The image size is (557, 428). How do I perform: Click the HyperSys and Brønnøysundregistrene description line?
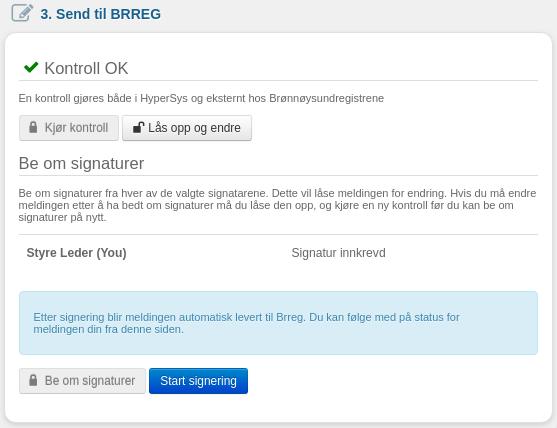pos(201,98)
